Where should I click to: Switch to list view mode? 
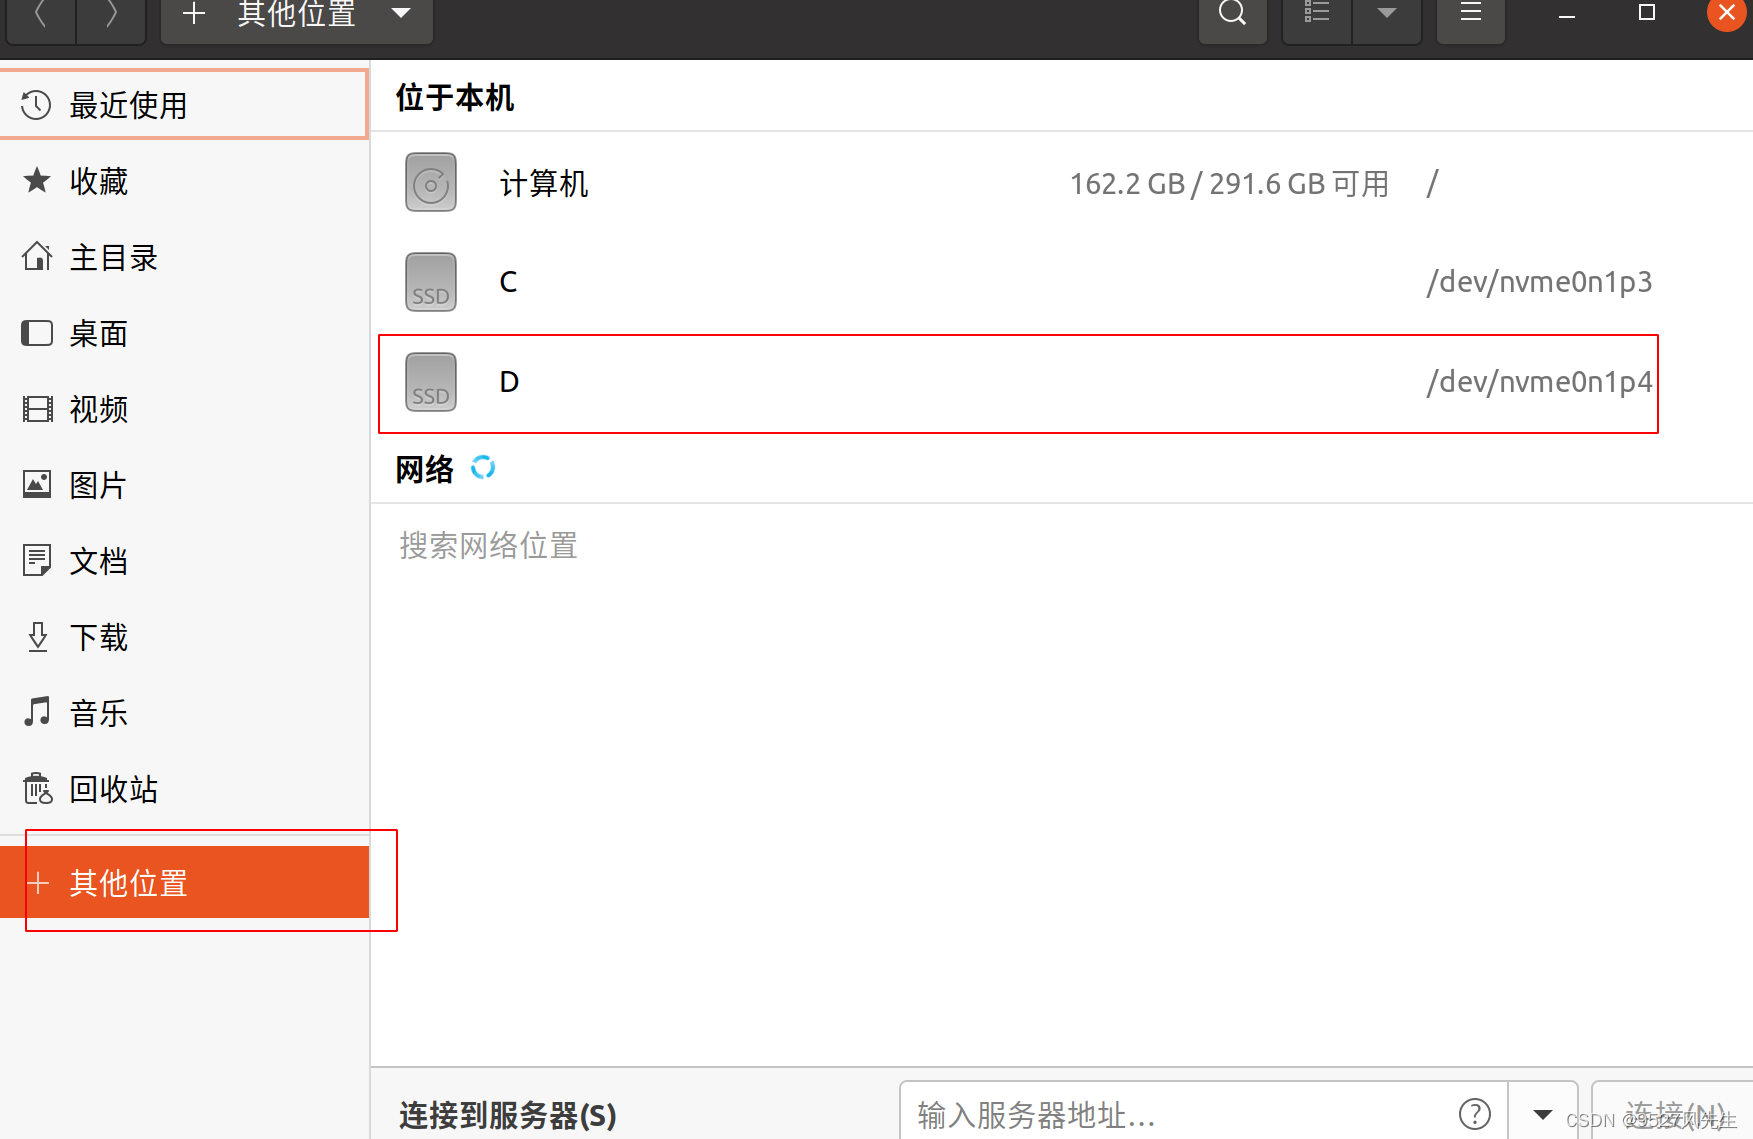pyautogui.click(x=1316, y=13)
